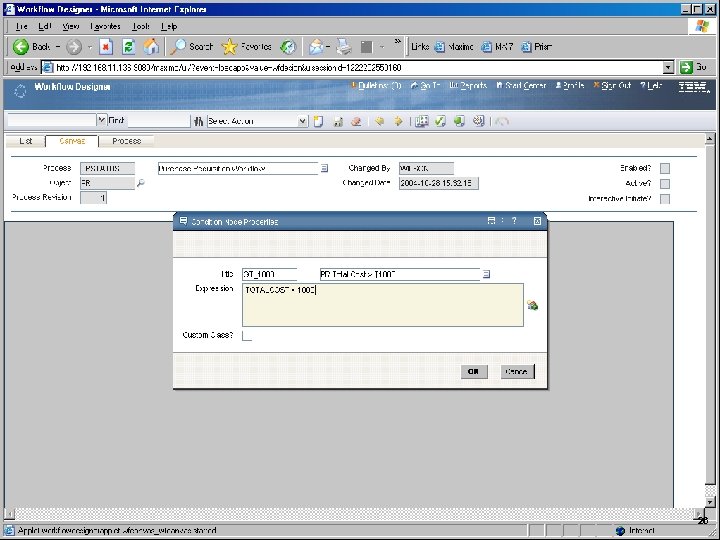Open the View menu
This screenshot has height=540, width=720.
click(x=70, y=26)
